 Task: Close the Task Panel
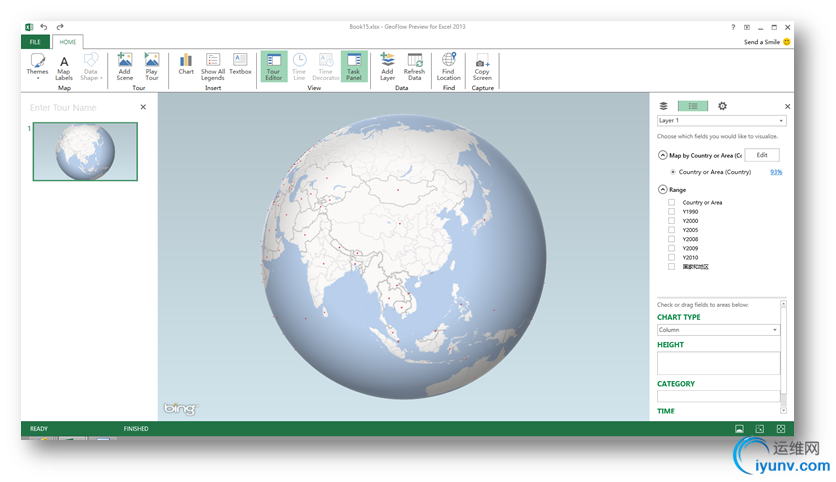[787, 107]
